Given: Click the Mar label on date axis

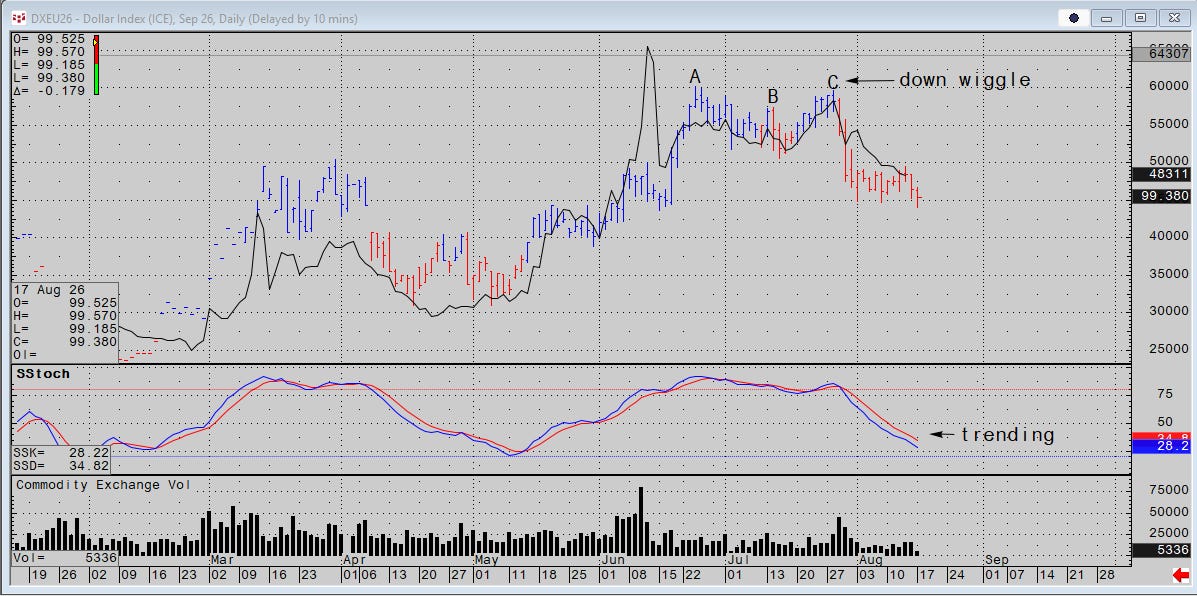Looking at the screenshot, I should 221,559.
